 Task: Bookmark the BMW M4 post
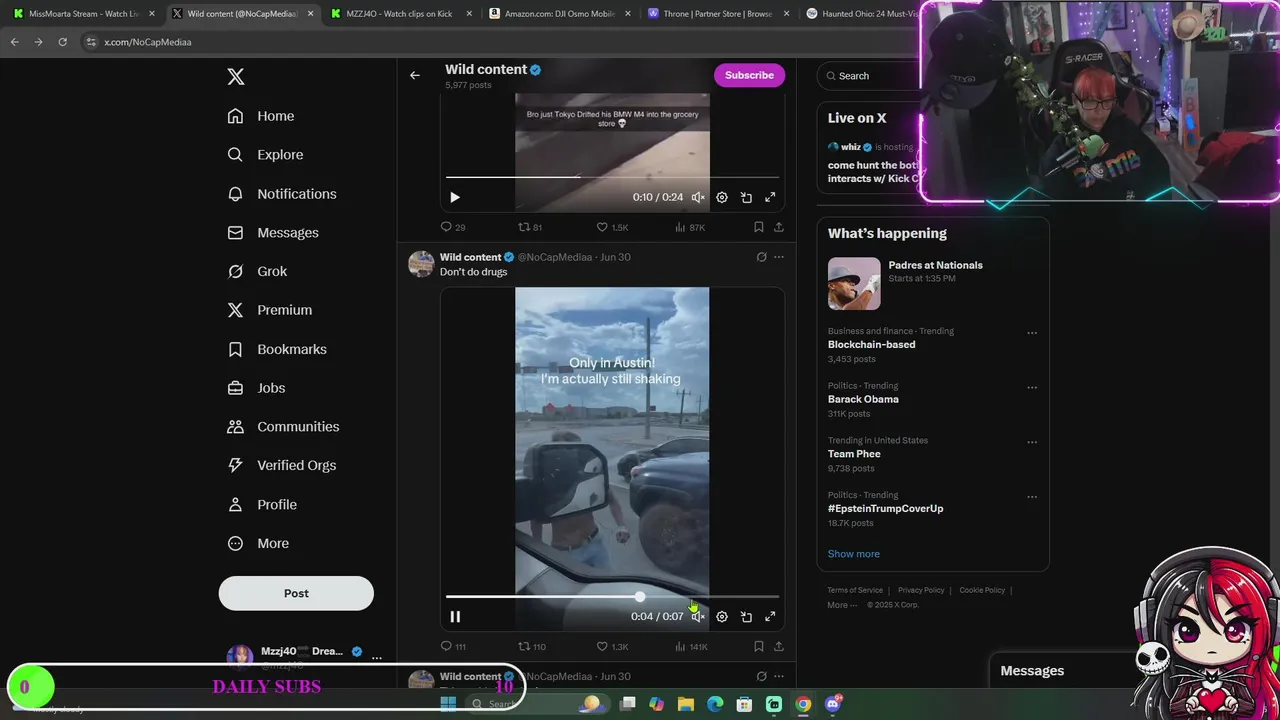[x=758, y=227]
